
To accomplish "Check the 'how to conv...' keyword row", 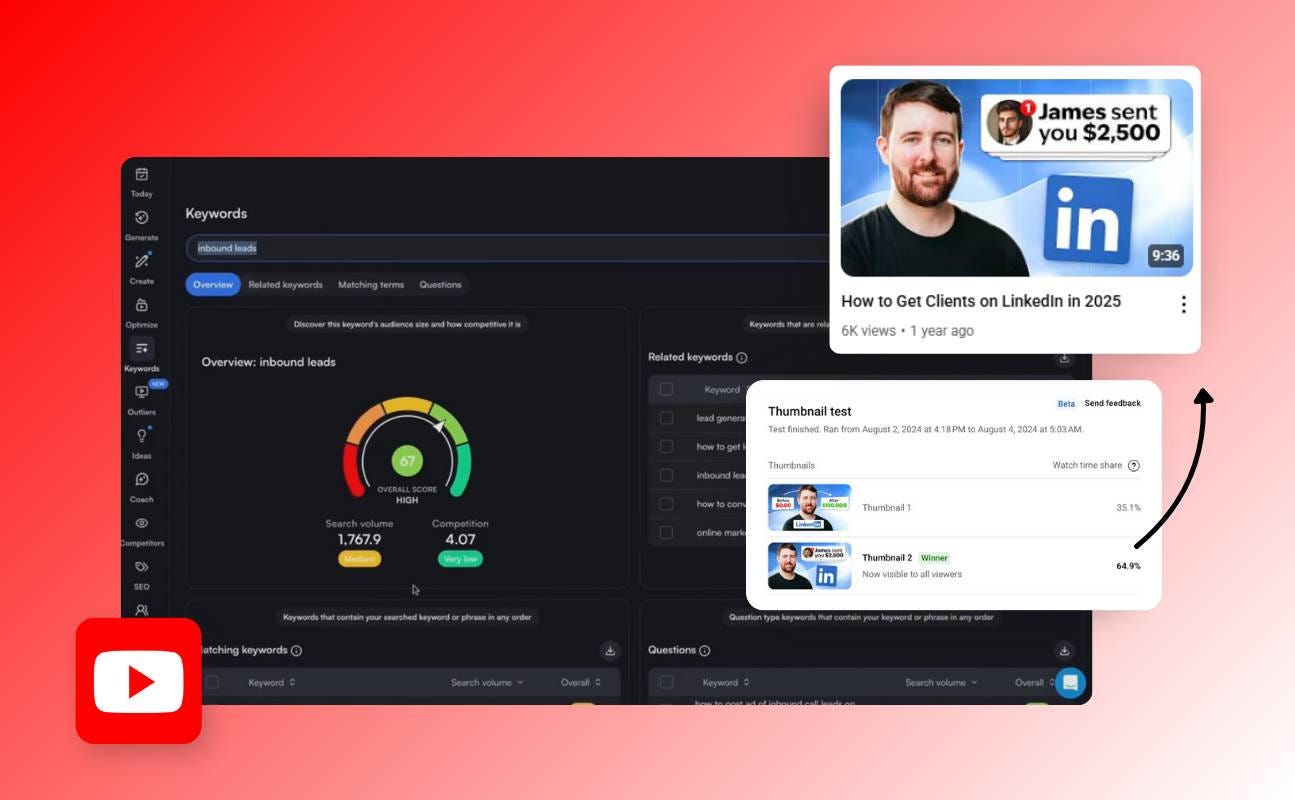I will (666, 504).
